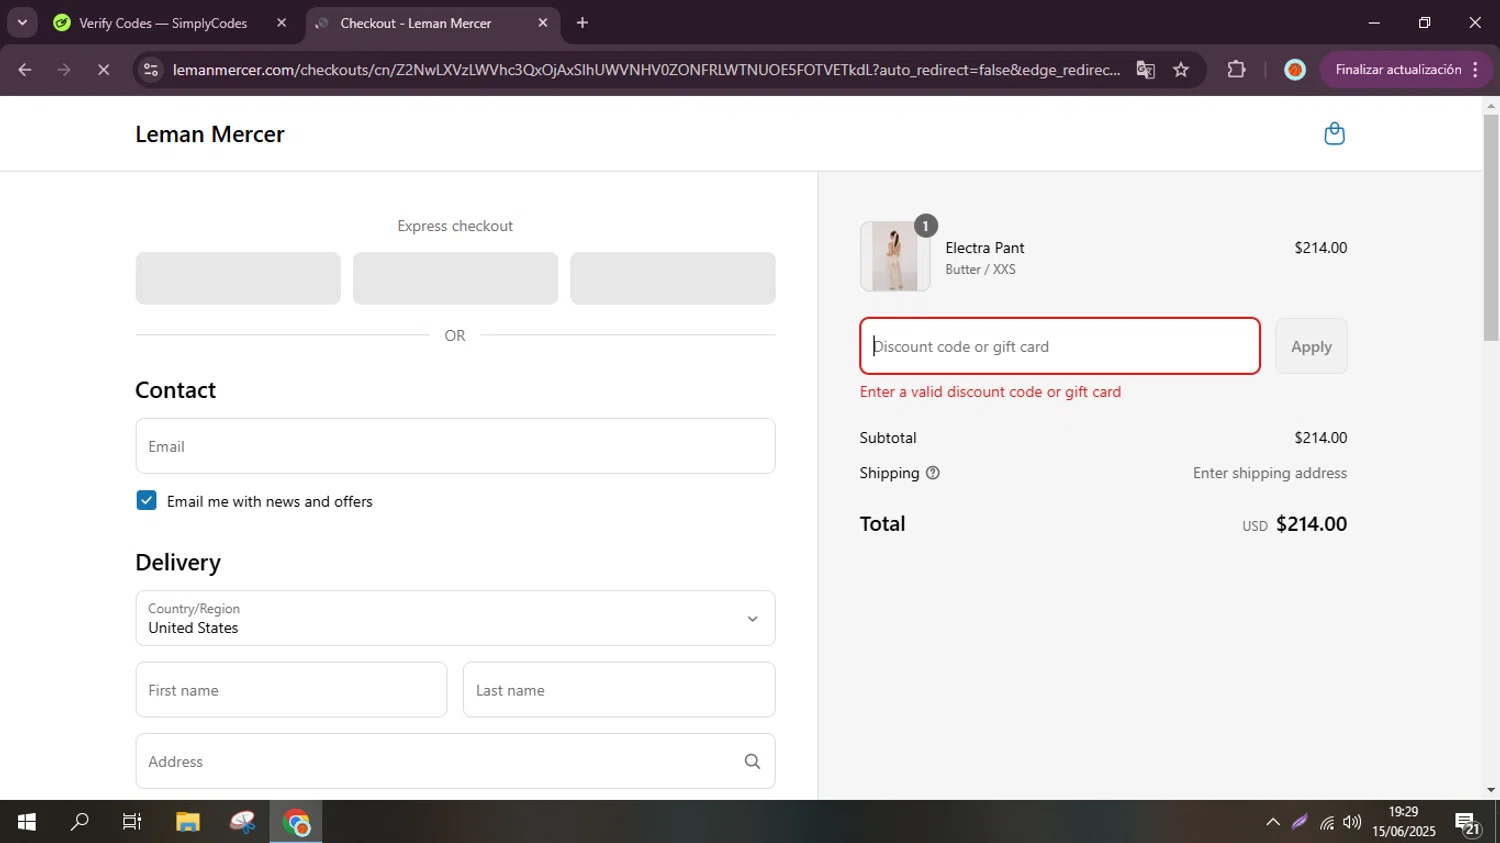This screenshot has width=1500, height=843.
Task: Click the Chrome taskbar icon
Action: (x=296, y=822)
